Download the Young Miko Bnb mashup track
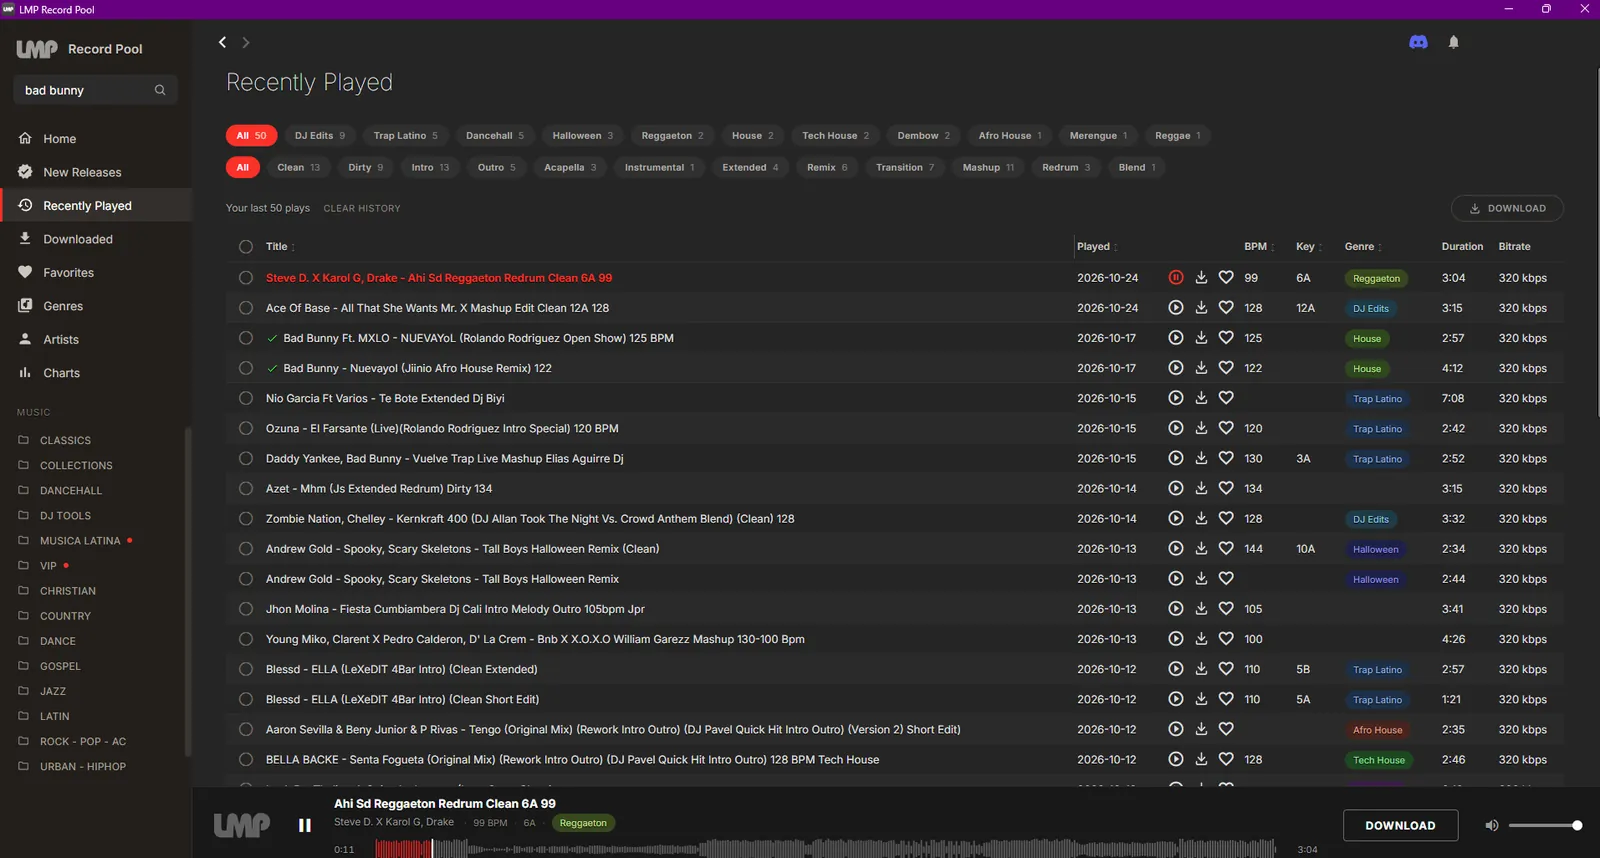Viewport: 1600px width, 858px height. click(1201, 639)
